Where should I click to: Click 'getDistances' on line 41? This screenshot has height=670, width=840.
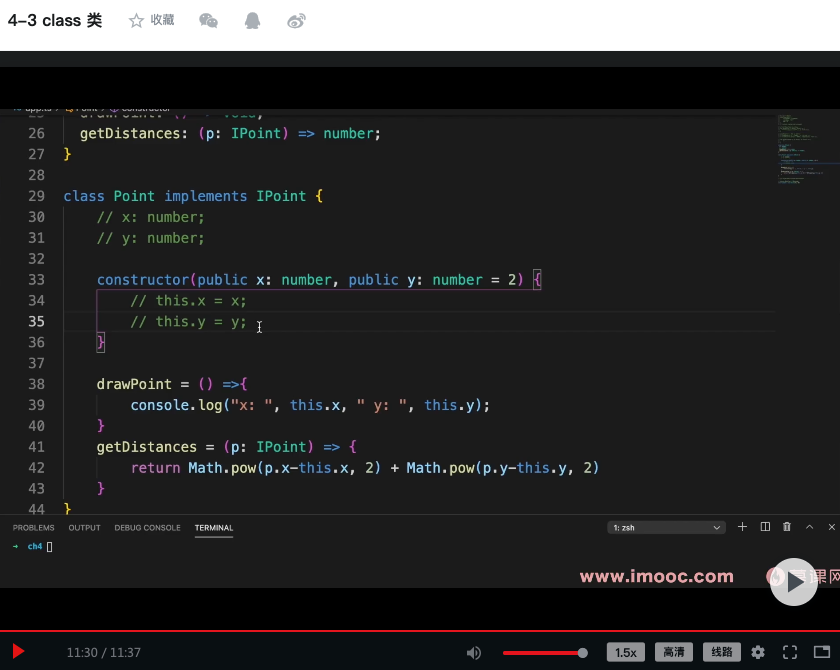pyautogui.click(x=147, y=447)
